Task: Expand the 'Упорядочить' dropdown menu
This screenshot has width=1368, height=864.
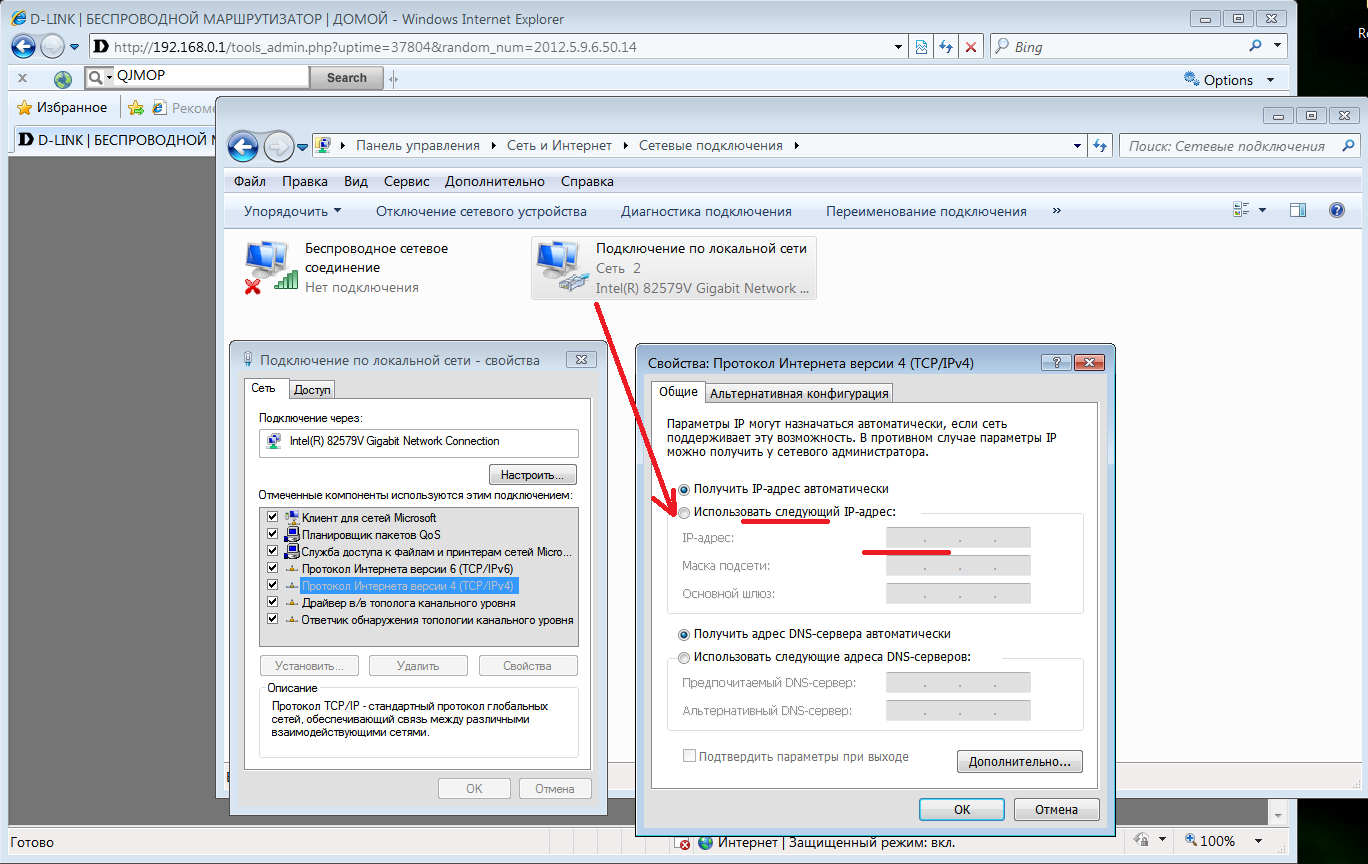Action: [292, 211]
